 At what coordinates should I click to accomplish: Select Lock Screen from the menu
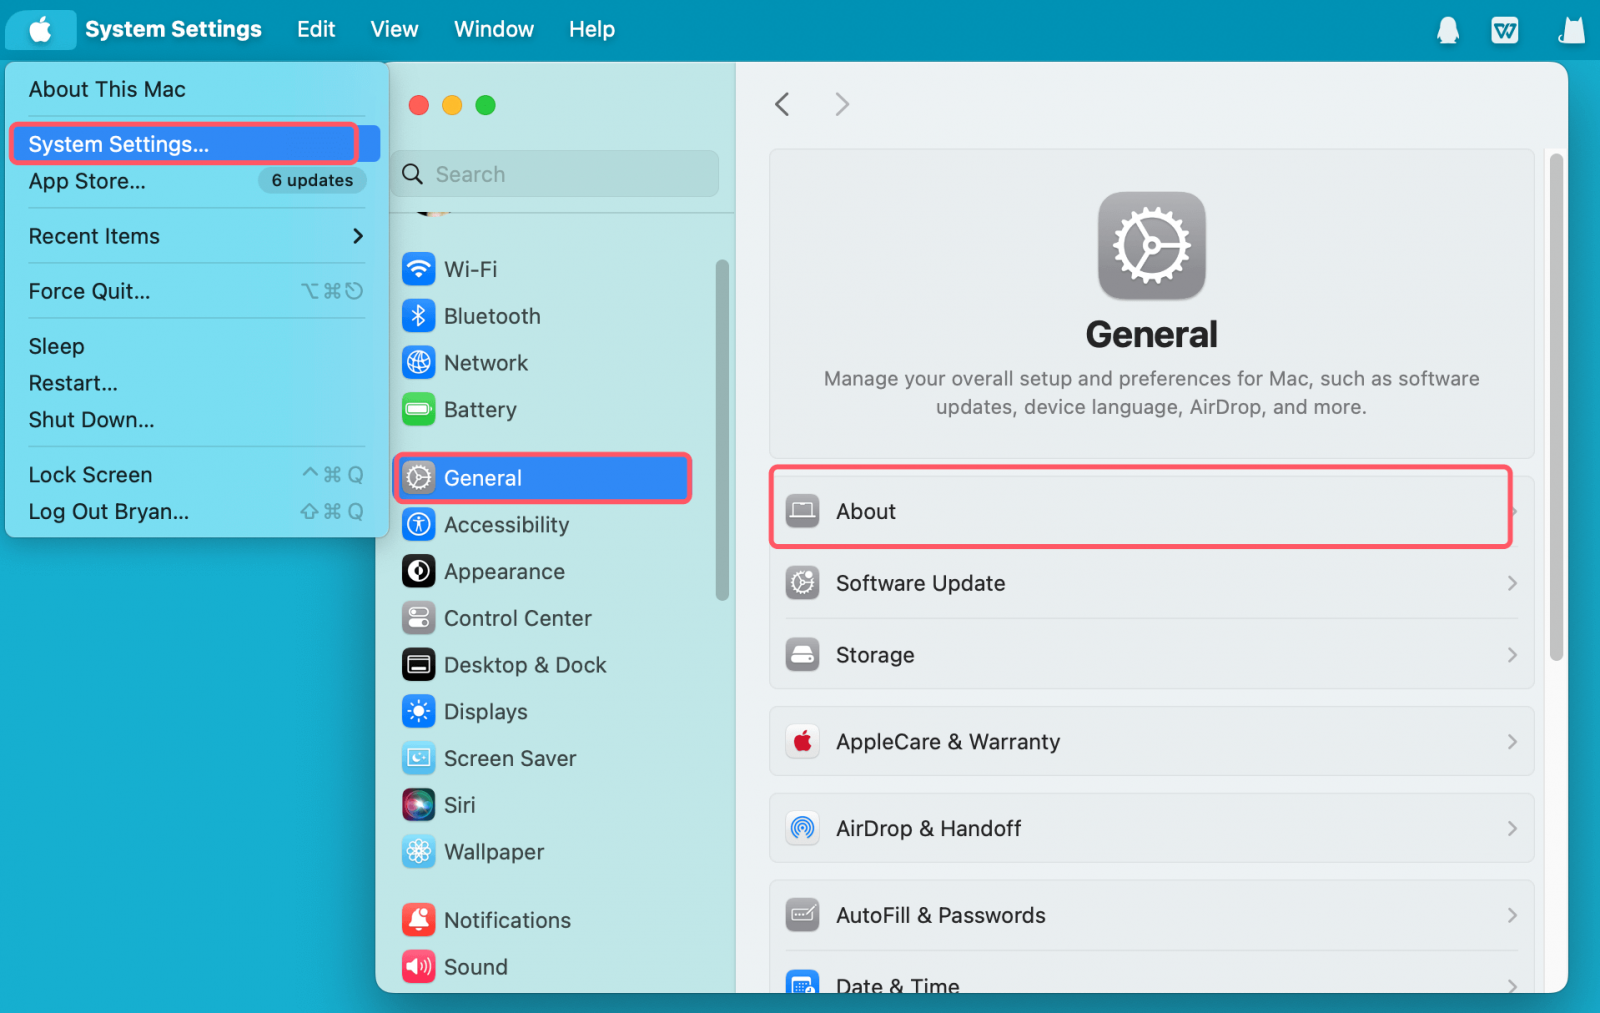click(x=90, y=474)
